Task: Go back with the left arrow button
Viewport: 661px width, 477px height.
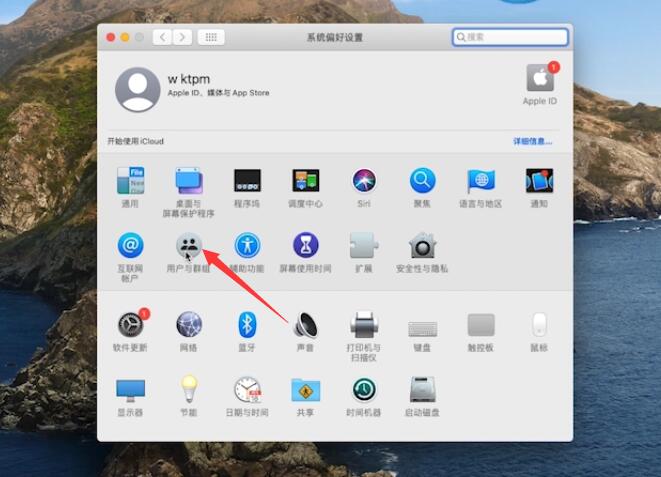Action: tap(162, 37)
